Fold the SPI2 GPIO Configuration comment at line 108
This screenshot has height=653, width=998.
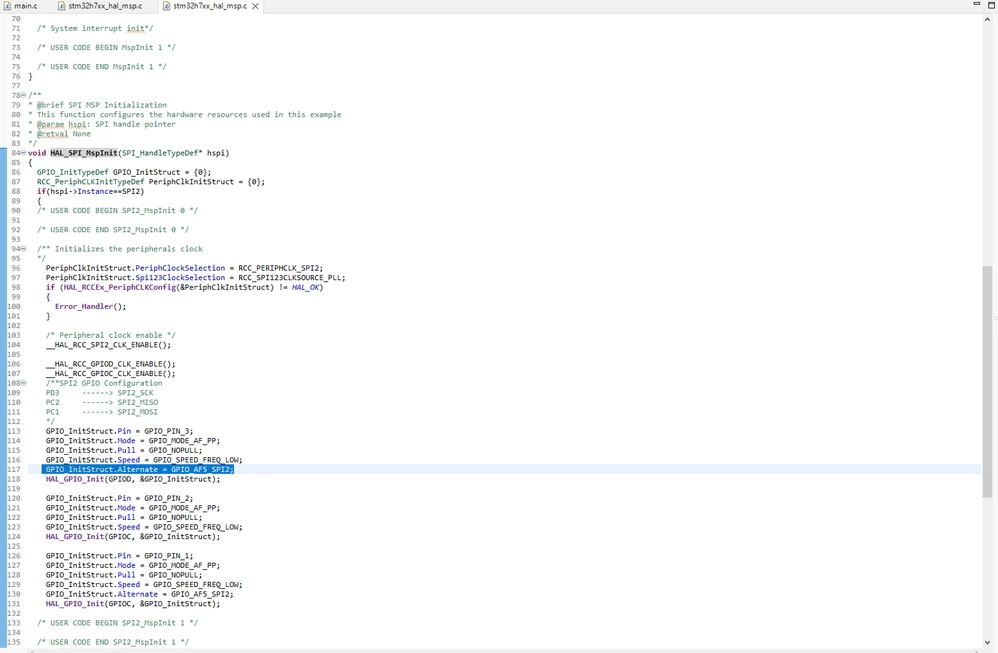(x=24, y=383)
